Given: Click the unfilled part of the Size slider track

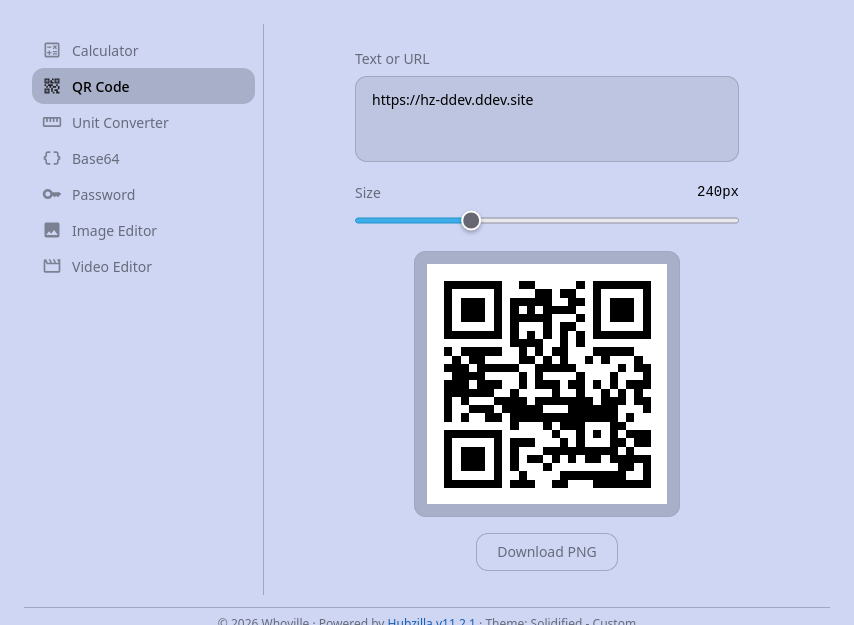Looking at the screenshot, I should 609,220.
